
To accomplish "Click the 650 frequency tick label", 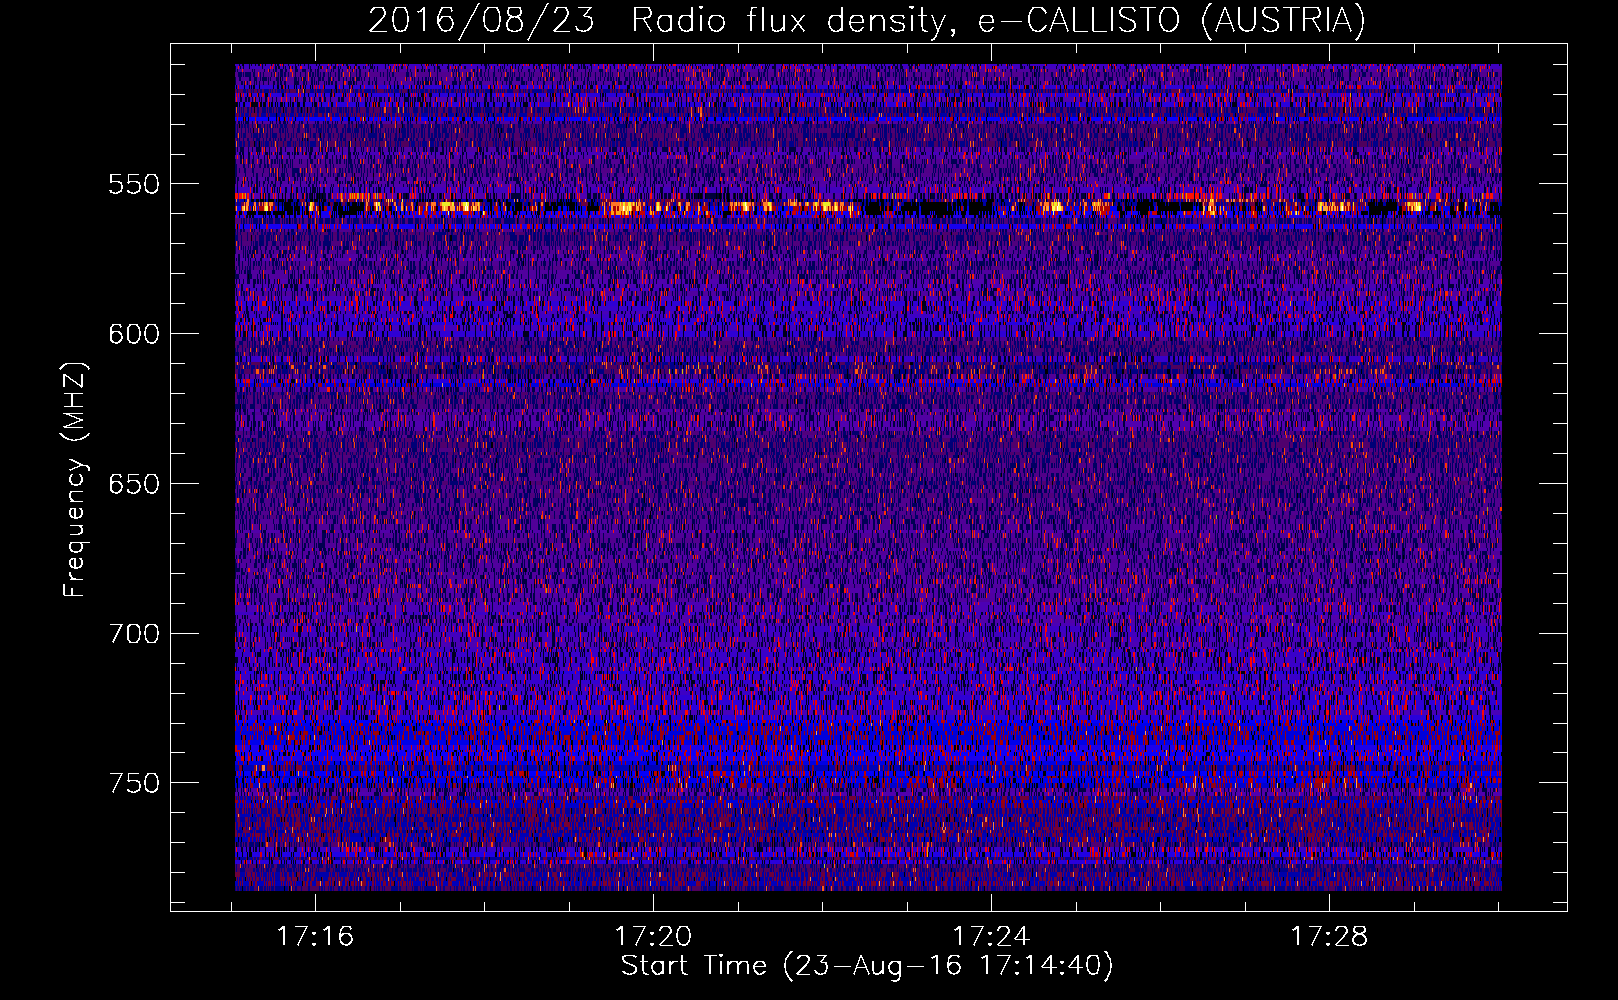I will [134, 484].
